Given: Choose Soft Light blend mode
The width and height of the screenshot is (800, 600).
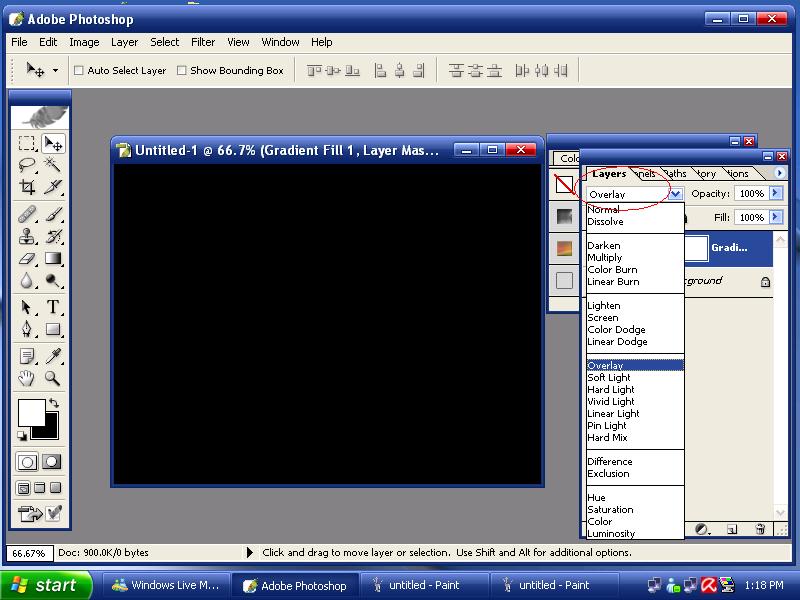Looking at the screenshot, I should pyautogui.click(x=609, y=378).
